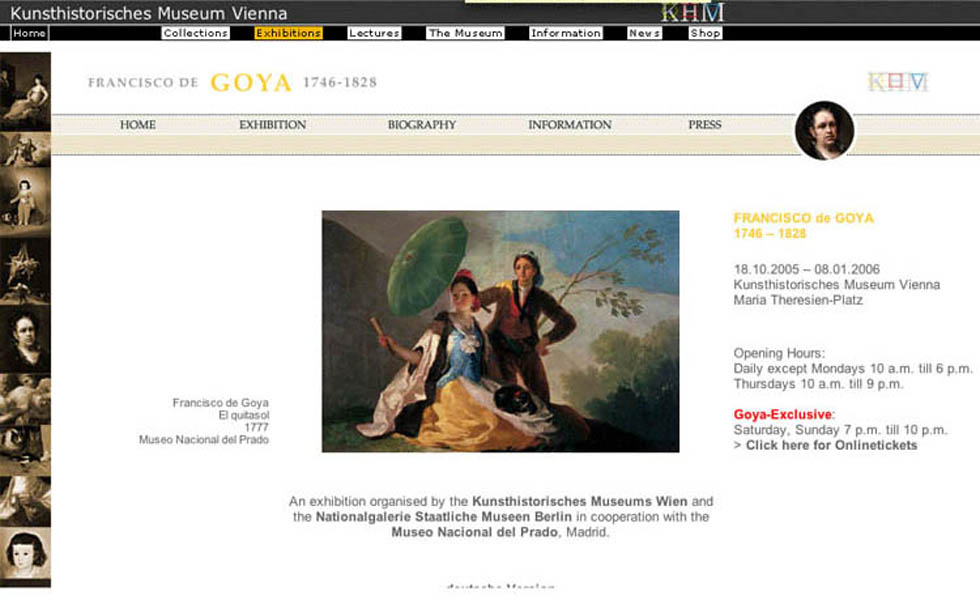Click the standing child in white sidebar thumbnail

point(25,201)
